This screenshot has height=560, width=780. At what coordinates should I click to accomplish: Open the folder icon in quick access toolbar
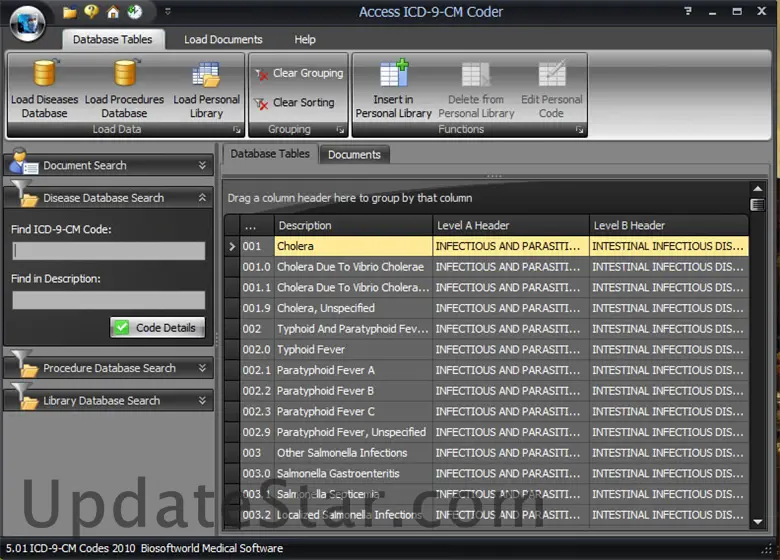tap(70, 12)
